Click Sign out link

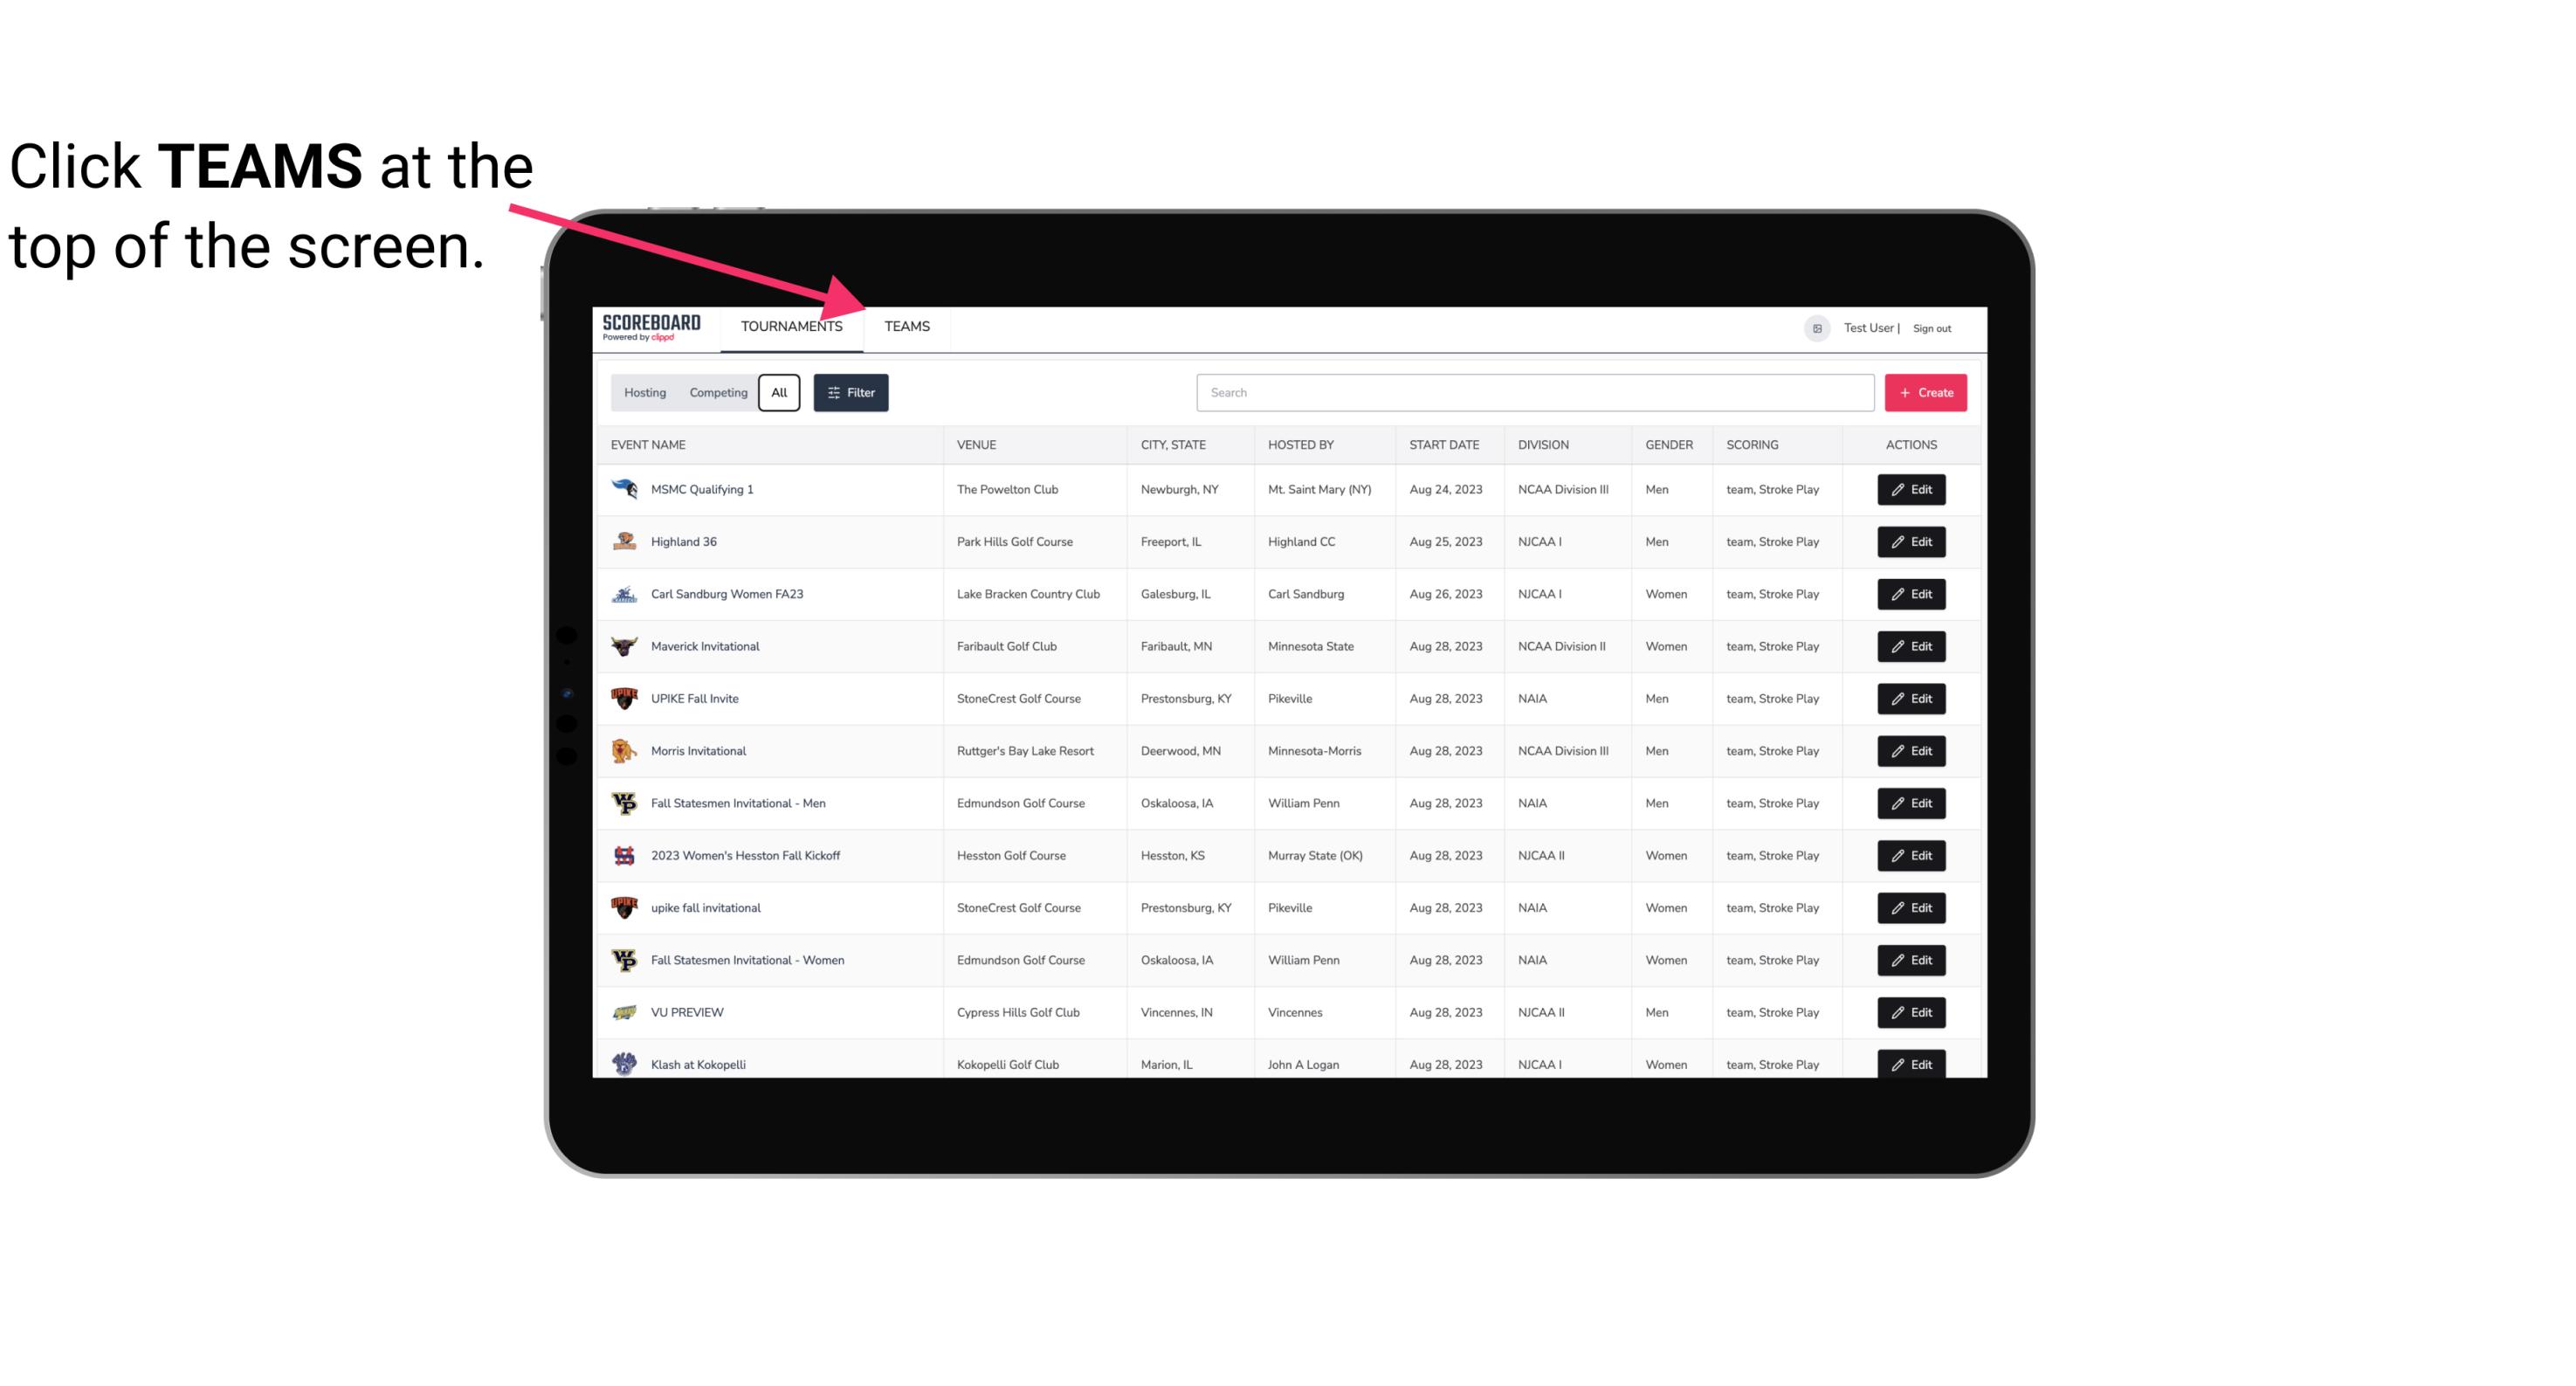tap(1932, 326)
